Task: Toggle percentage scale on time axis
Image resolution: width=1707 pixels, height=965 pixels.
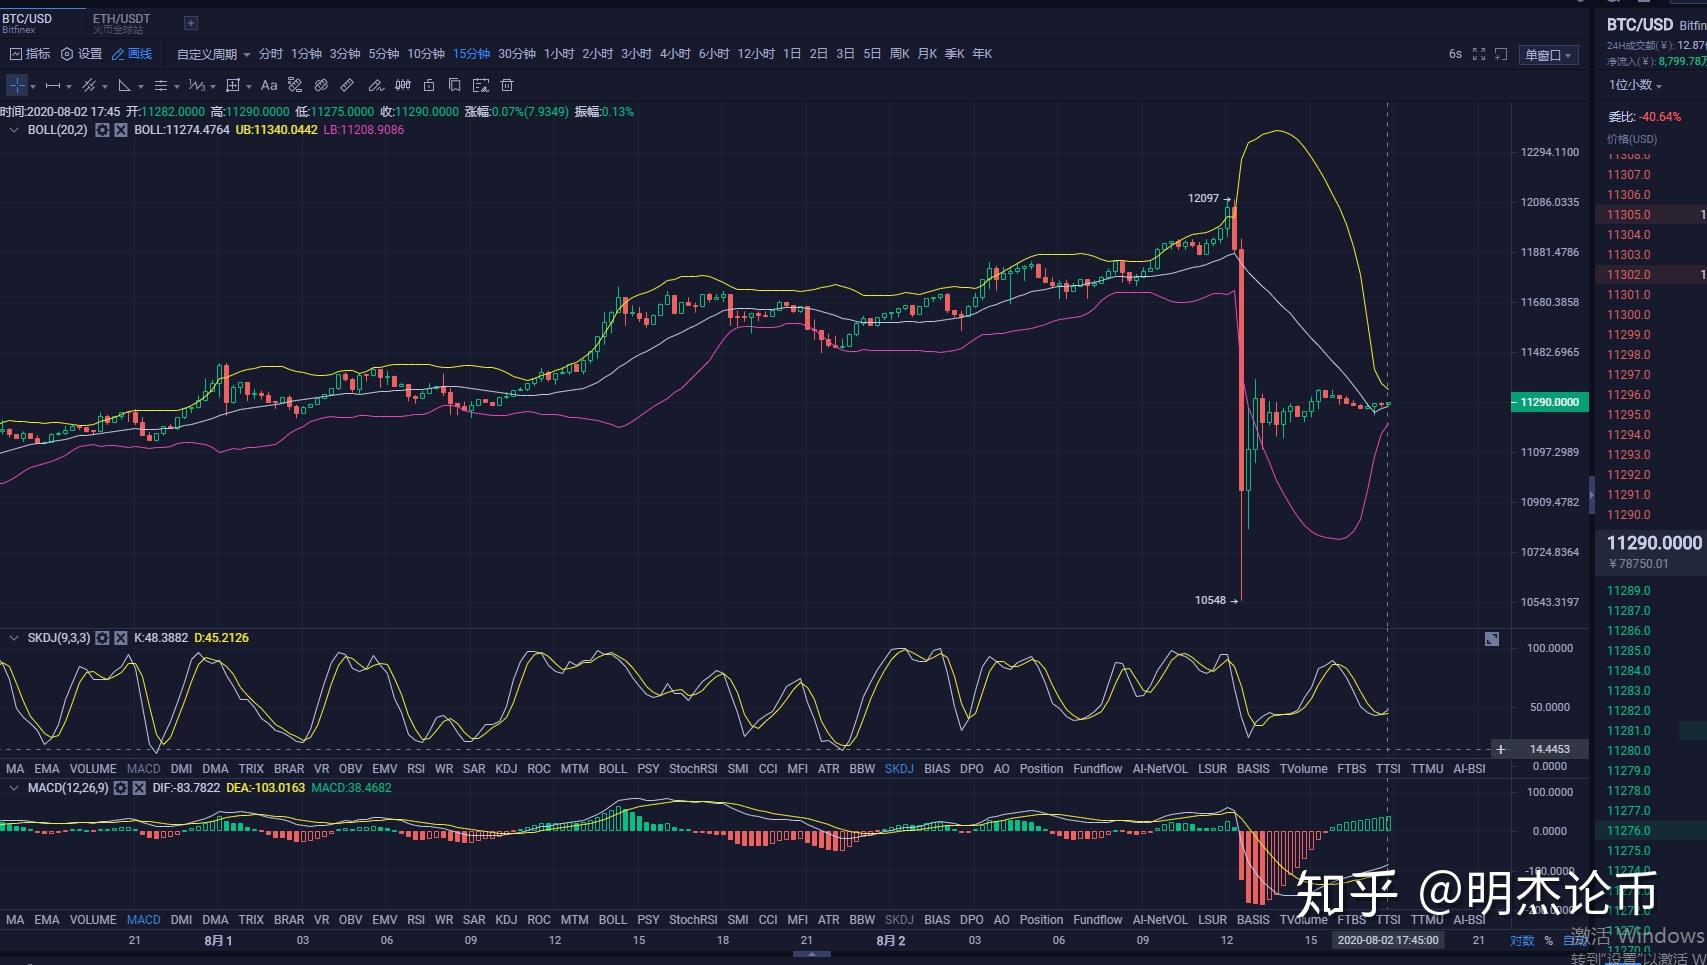Action: (x=1548, y=940)
